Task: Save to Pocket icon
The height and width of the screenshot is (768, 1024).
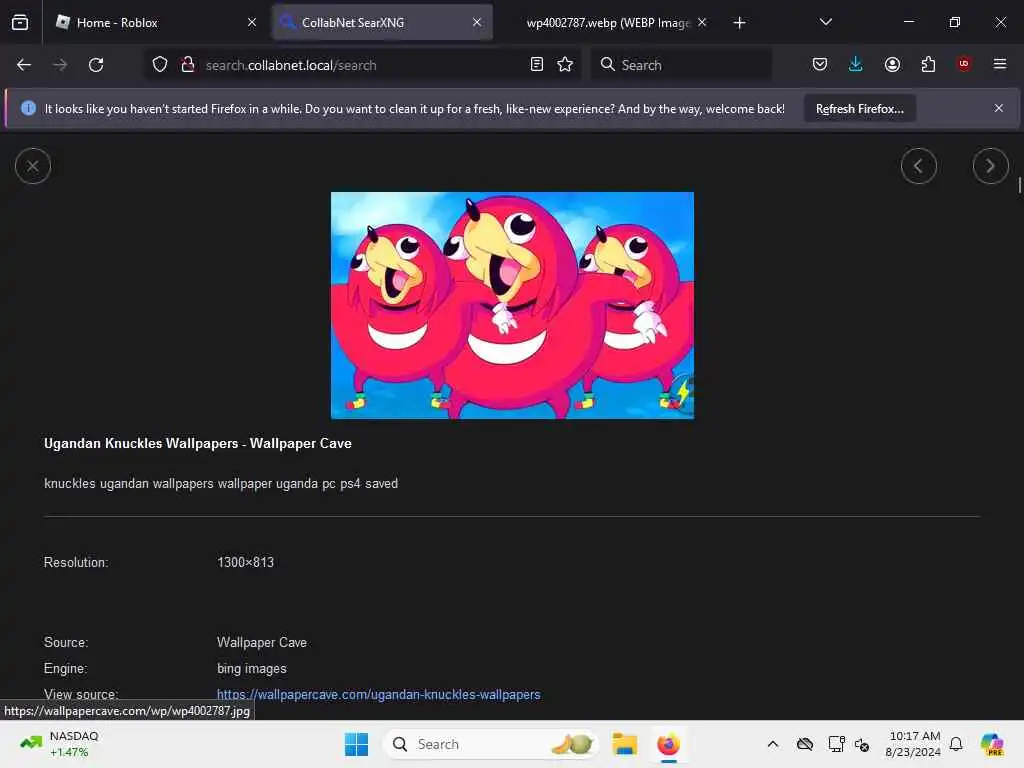Action: pyautogui.click(x=820, y=64)
